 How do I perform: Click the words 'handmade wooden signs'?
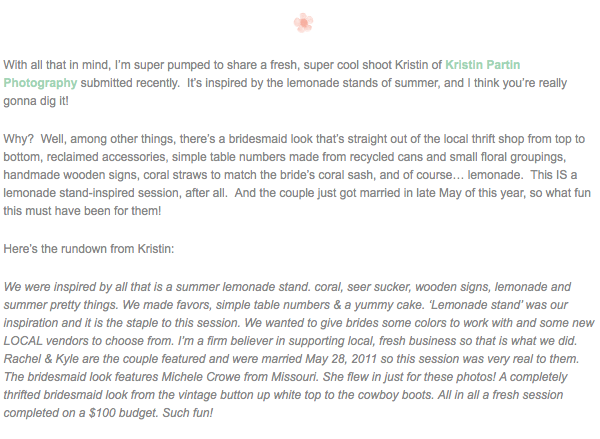[x=71, y=175]
